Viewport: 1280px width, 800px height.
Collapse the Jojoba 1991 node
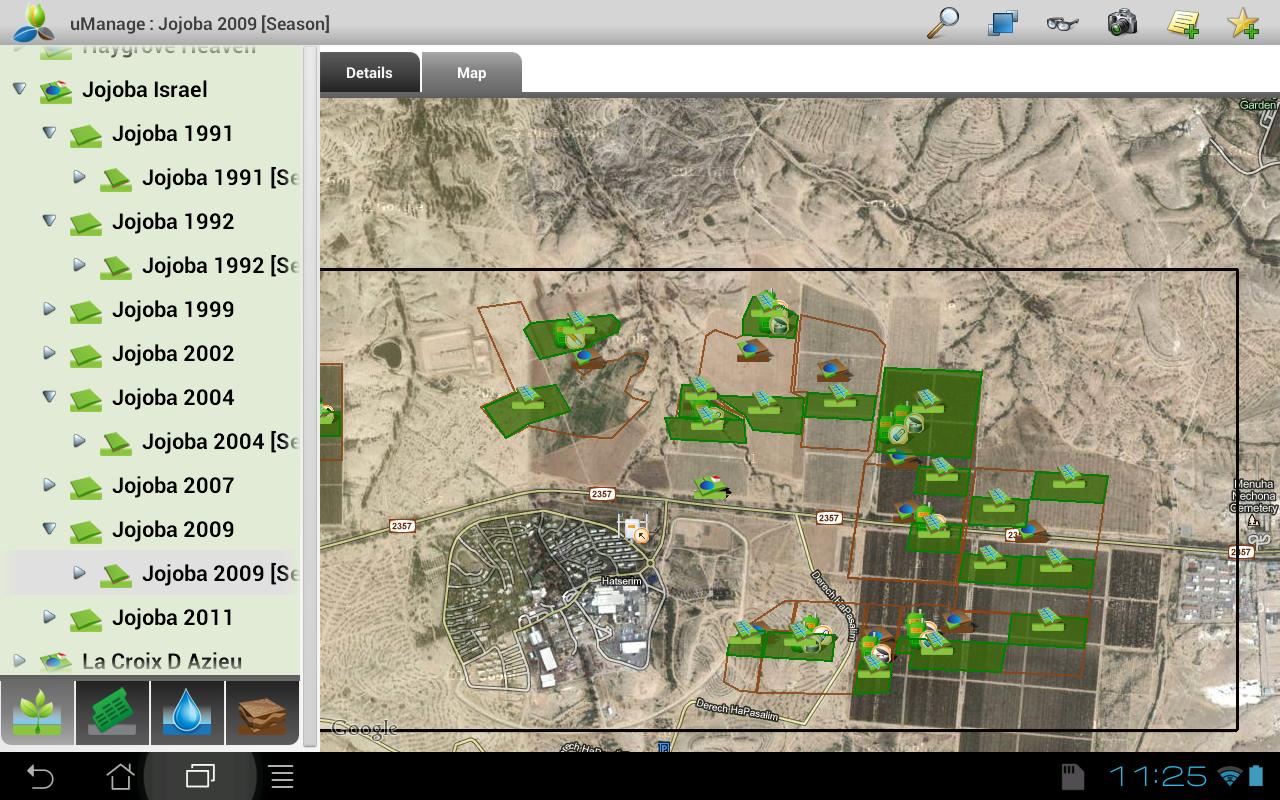[49, 133]
